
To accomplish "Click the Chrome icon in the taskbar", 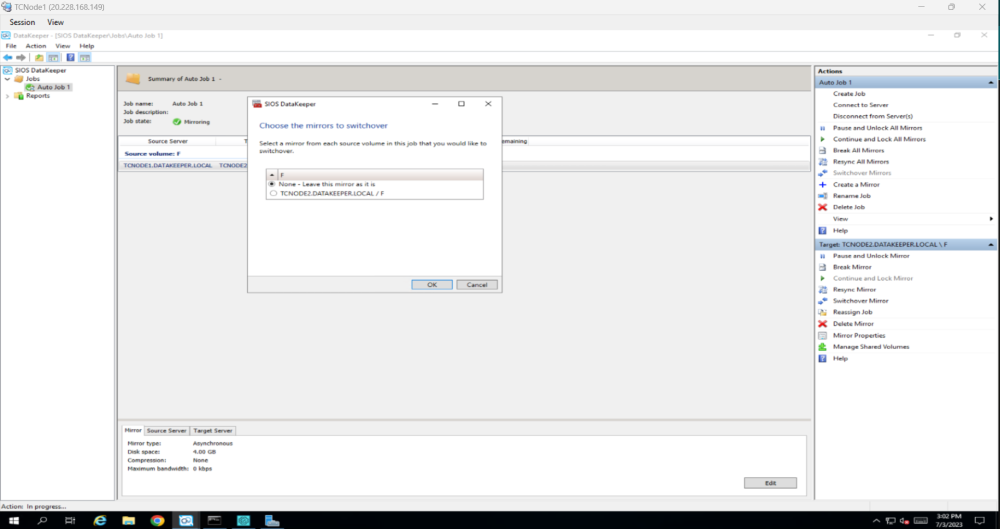I will pos(157,520).
